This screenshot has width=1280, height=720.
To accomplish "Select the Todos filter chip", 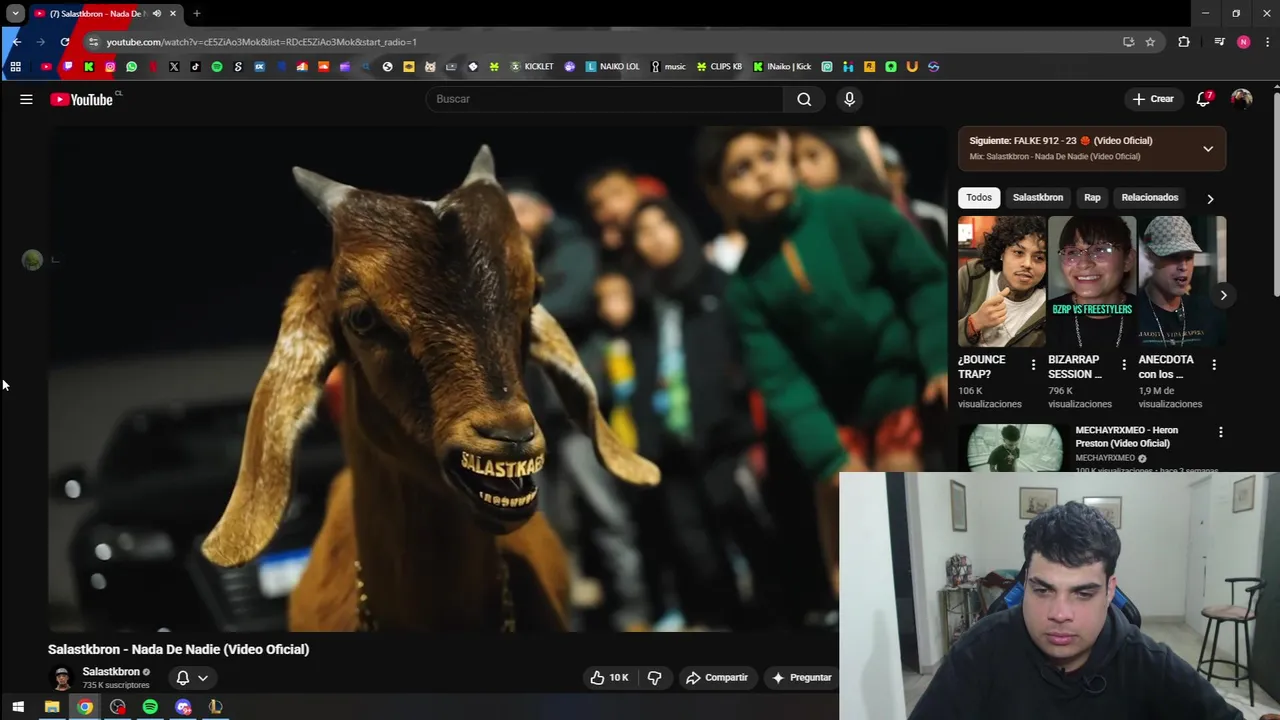I will coord(979,197).
